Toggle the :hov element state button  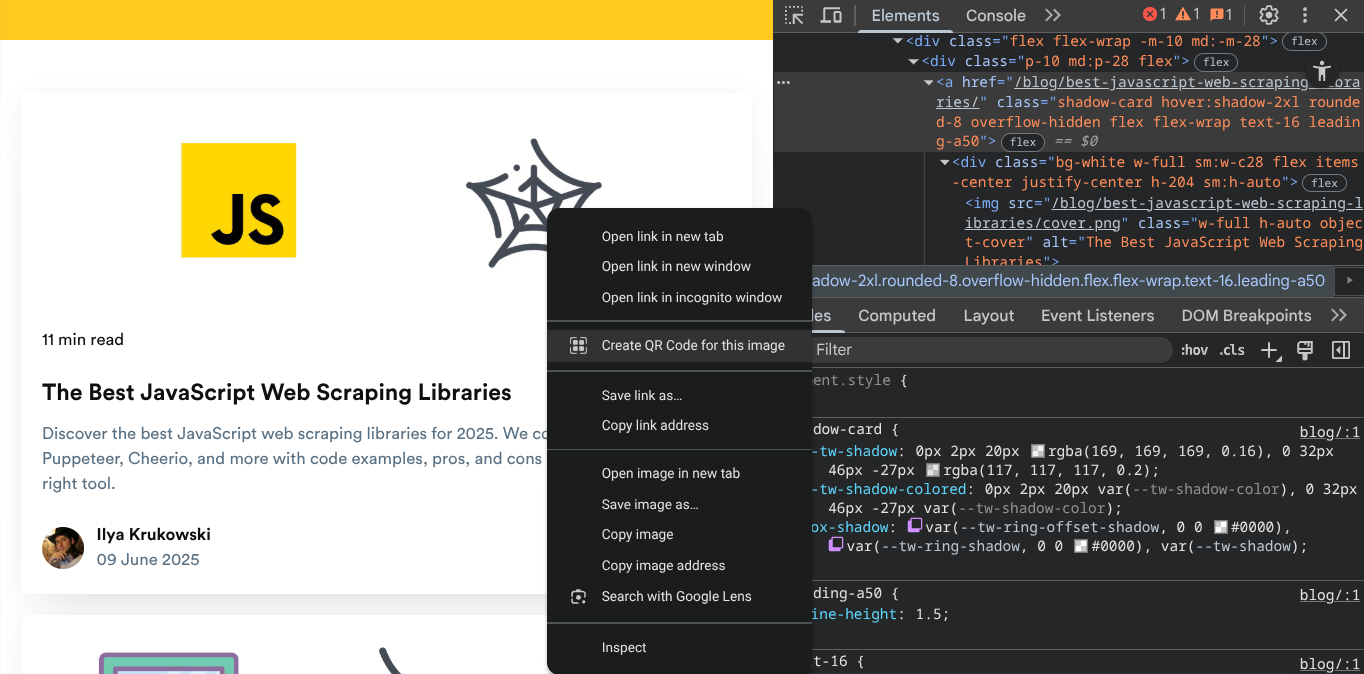(1194, 350)
